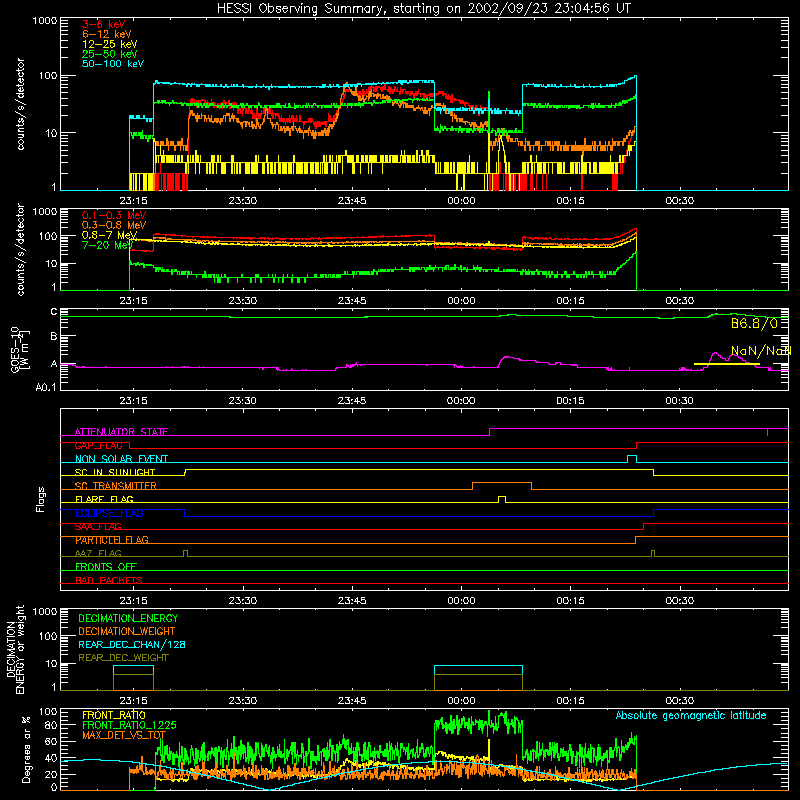Click counts/s/detector axis title of top panel
The width and height of the screenshot is (800, 800).
[20, 104]
